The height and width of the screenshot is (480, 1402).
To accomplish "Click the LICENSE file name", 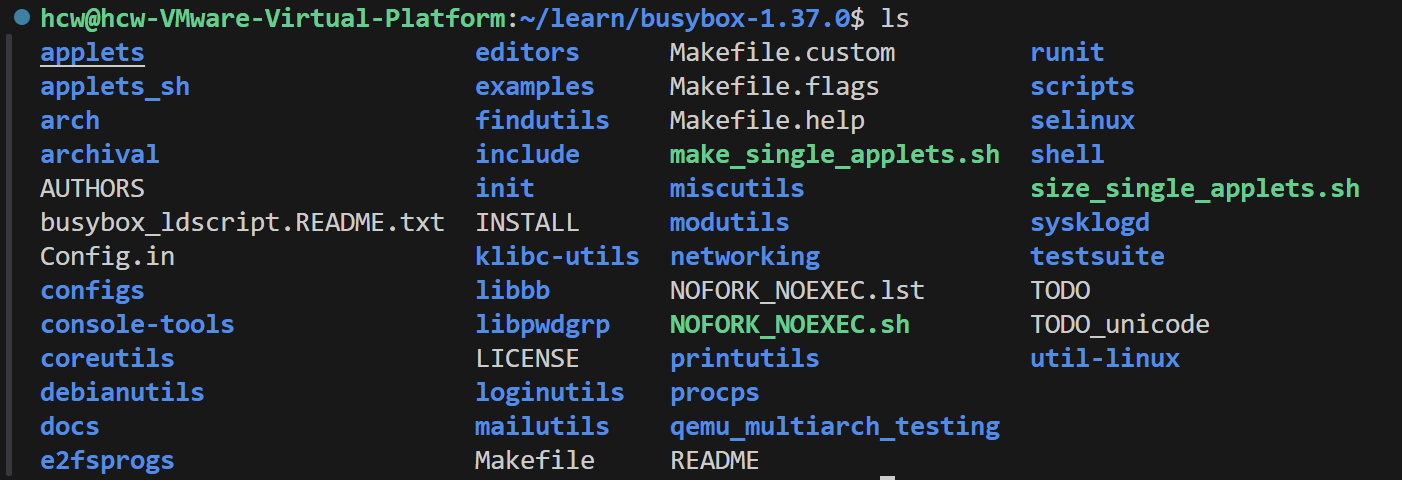I will point(527,359).
